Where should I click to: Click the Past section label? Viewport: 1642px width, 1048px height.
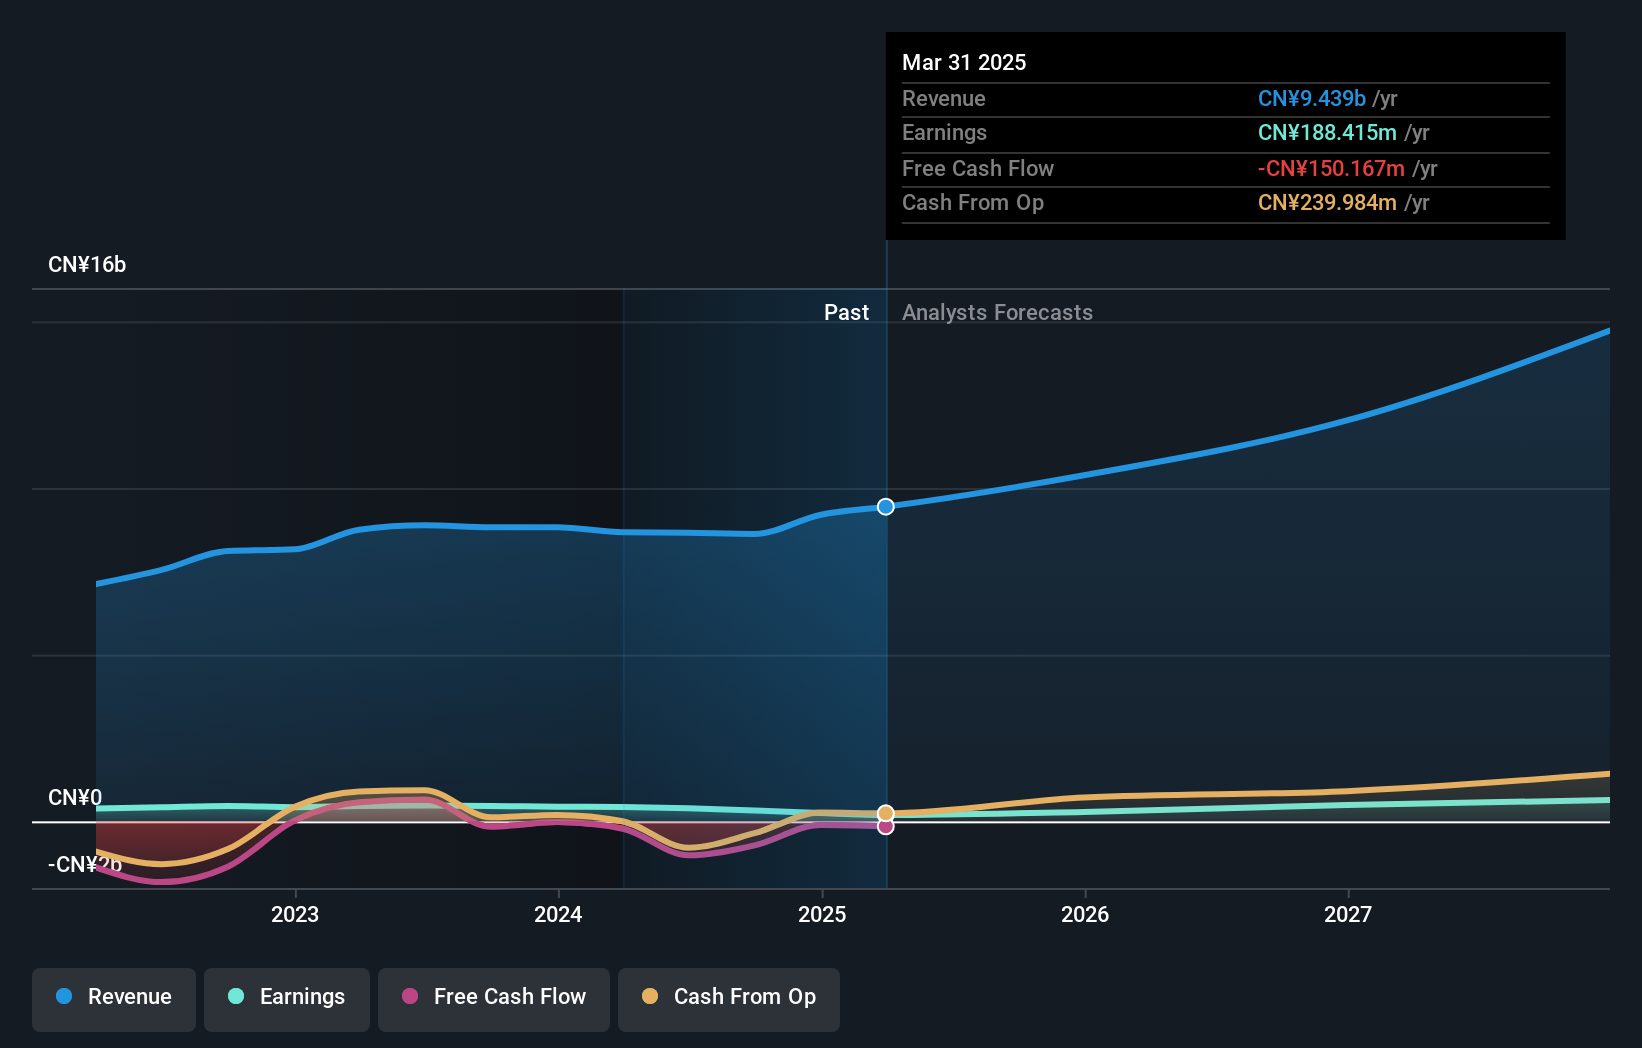tap(846, 312)
